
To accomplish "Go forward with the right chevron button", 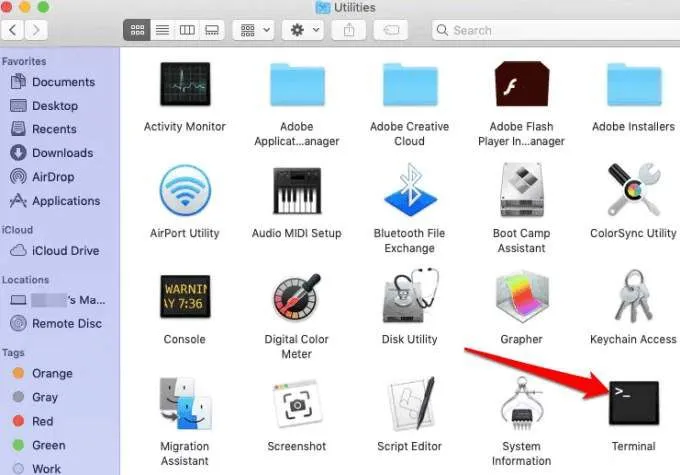I will click(36, 30).
